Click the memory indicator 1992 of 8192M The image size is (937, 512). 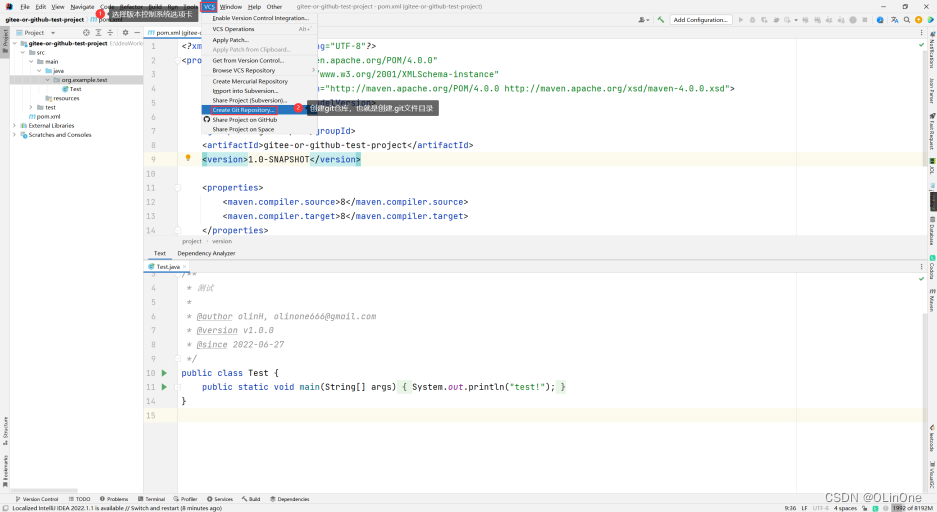(911, 508)
